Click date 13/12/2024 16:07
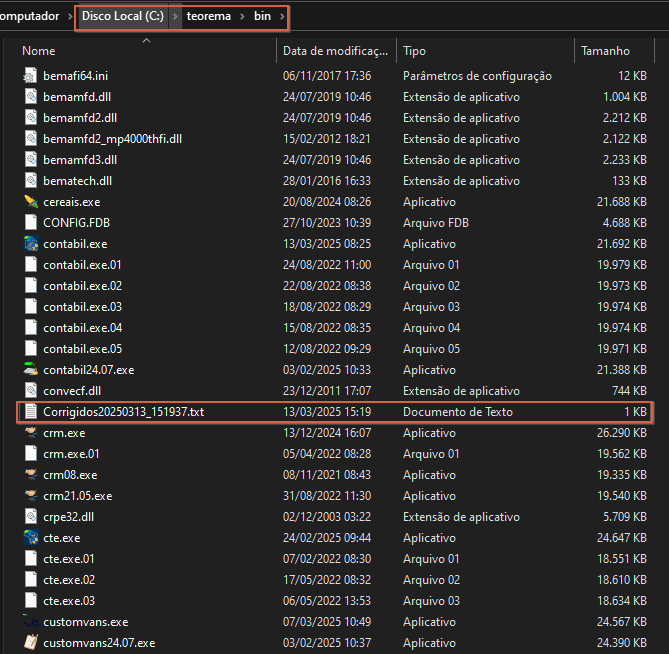Image resolution: width=669 pixels, height=654 pixels. click(327, 433)
